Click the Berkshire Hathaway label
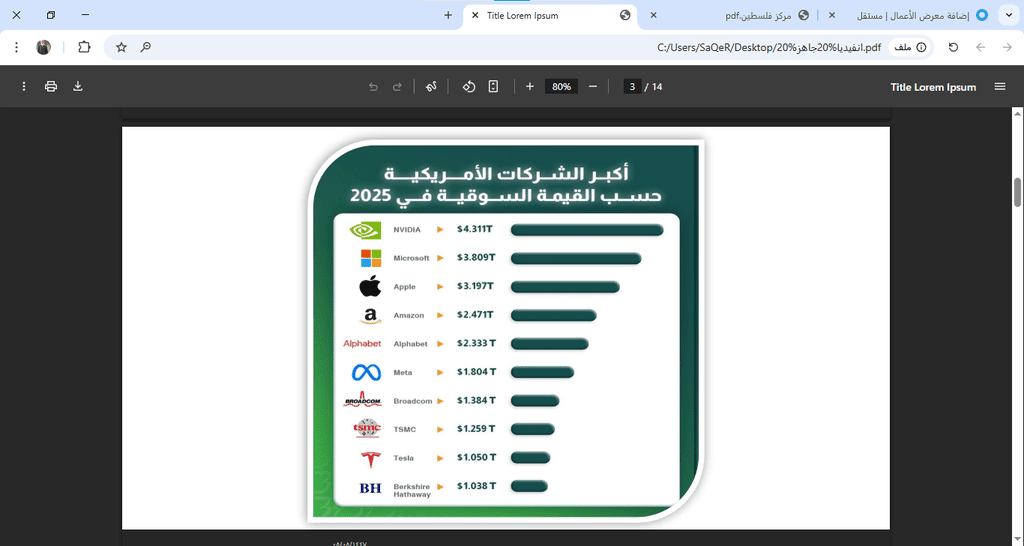Image resolution: width=1024 pixels, height=546 pixels. [412, 490]
